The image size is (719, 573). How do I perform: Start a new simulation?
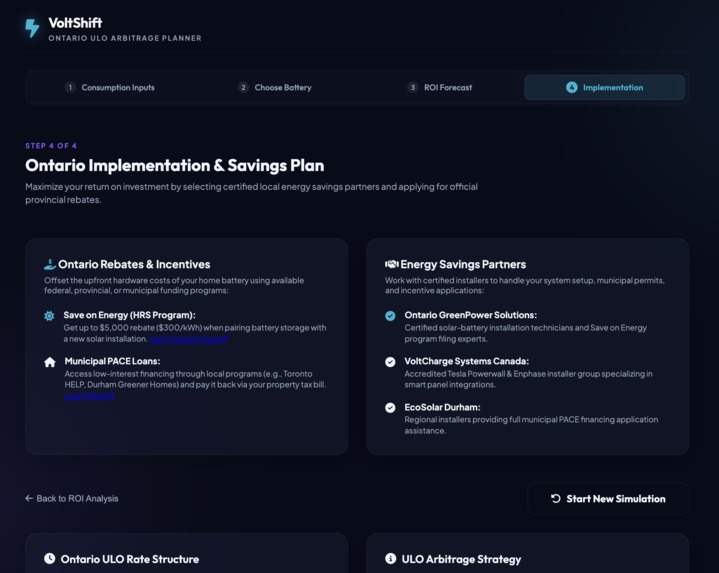click(x=608, y=499)
